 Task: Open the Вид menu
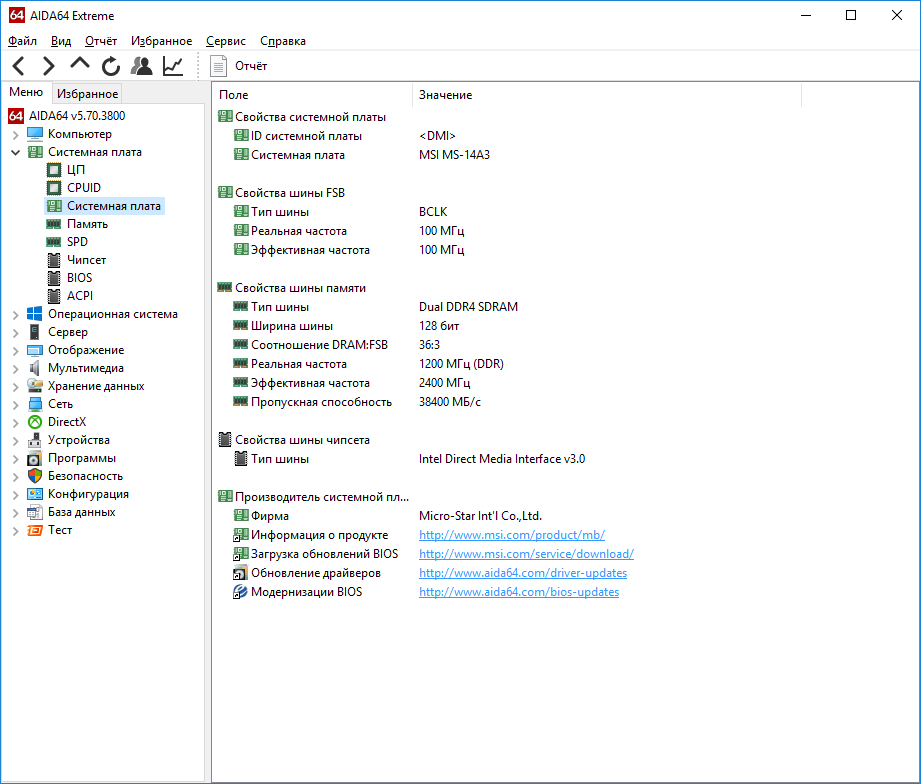[x=61, y=41]
